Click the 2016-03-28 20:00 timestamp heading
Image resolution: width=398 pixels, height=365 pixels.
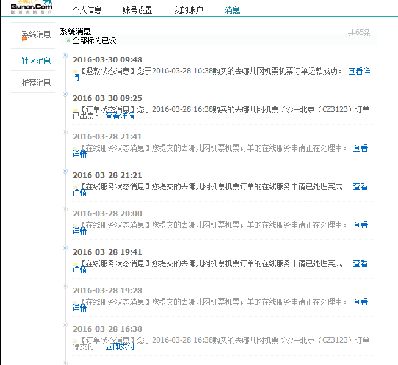pos(107,213)
